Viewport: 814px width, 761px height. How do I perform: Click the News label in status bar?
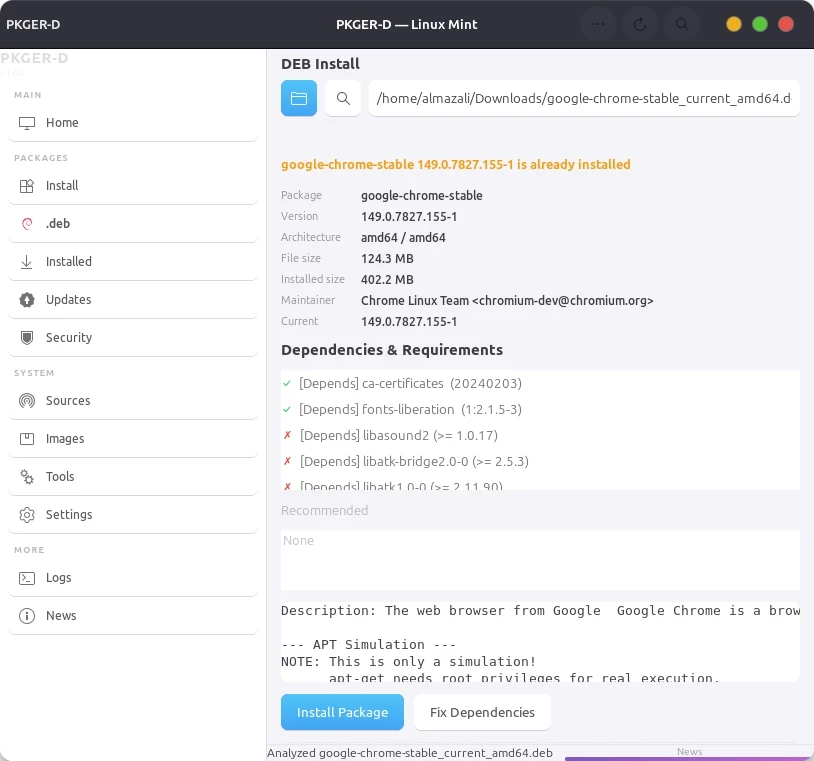point(689,752)
